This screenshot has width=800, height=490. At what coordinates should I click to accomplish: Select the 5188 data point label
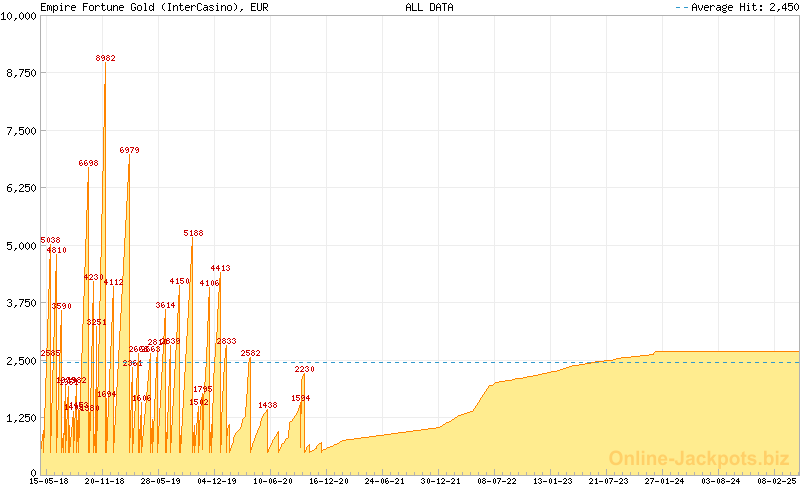(x=194, y=233)
